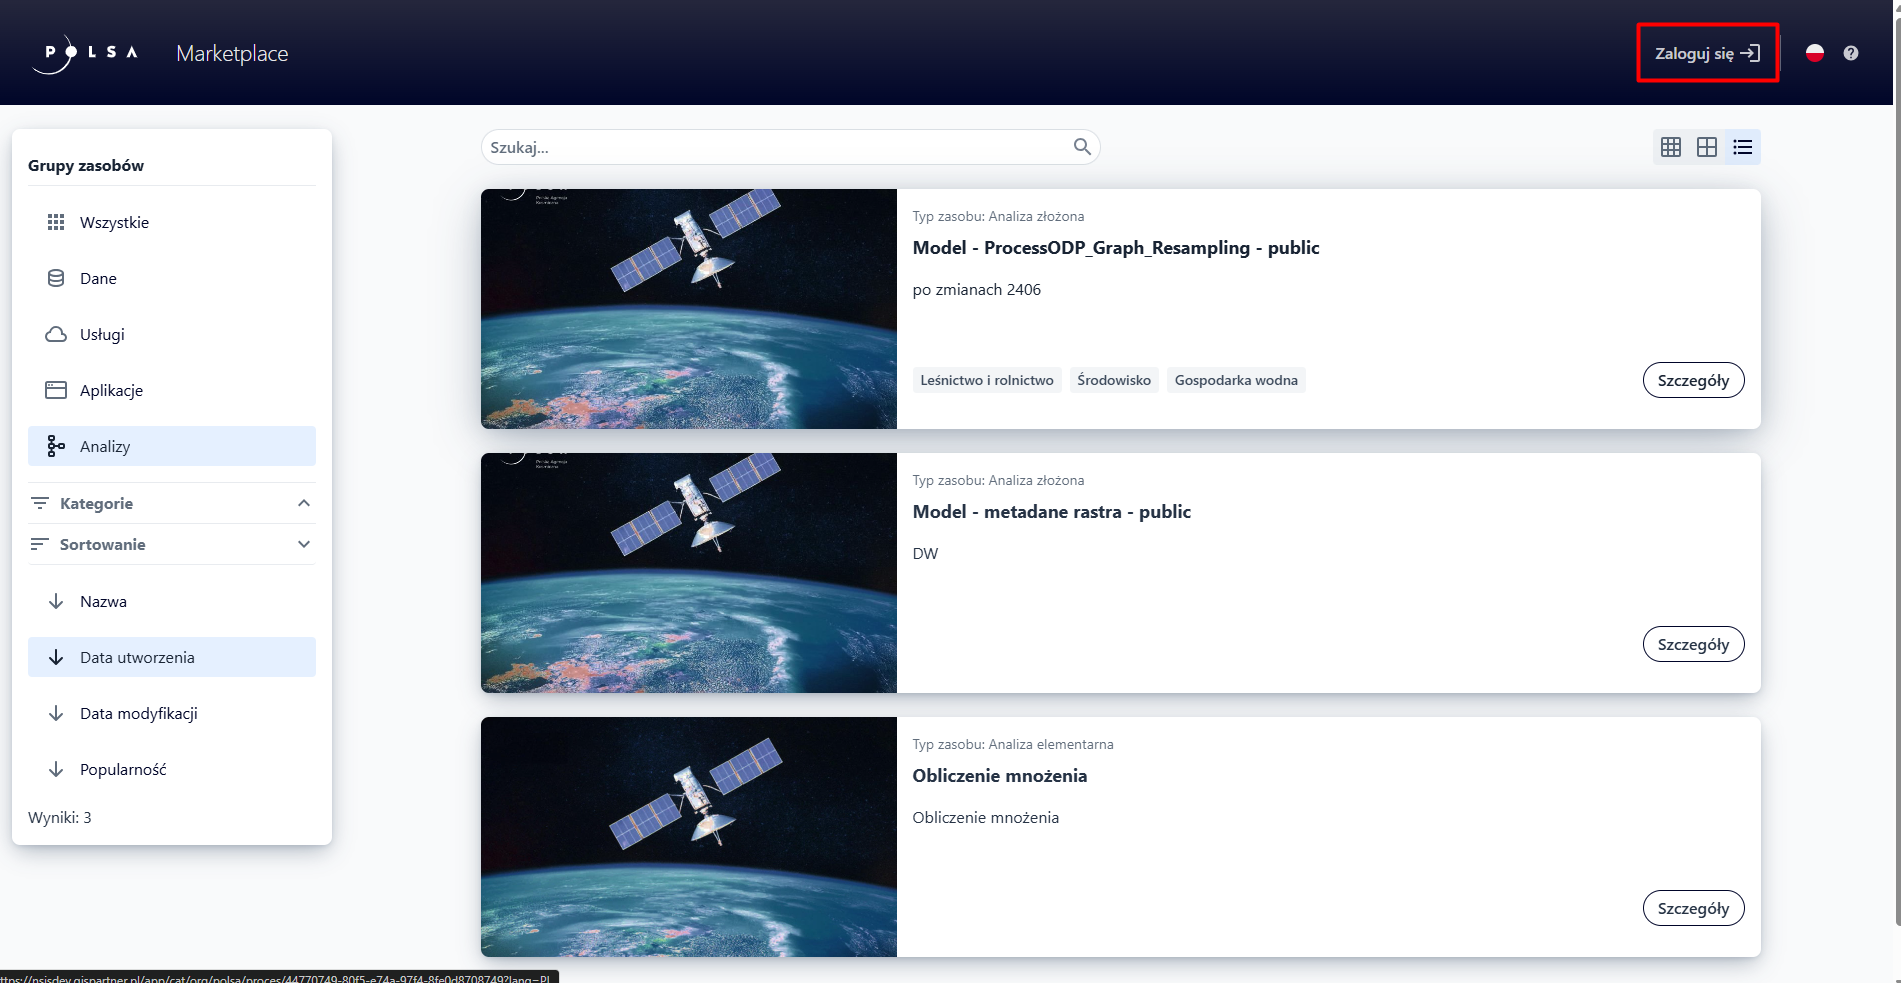Open the Marketplace home link
This screenshot has height=983, width=1901.
coord(232,53)
